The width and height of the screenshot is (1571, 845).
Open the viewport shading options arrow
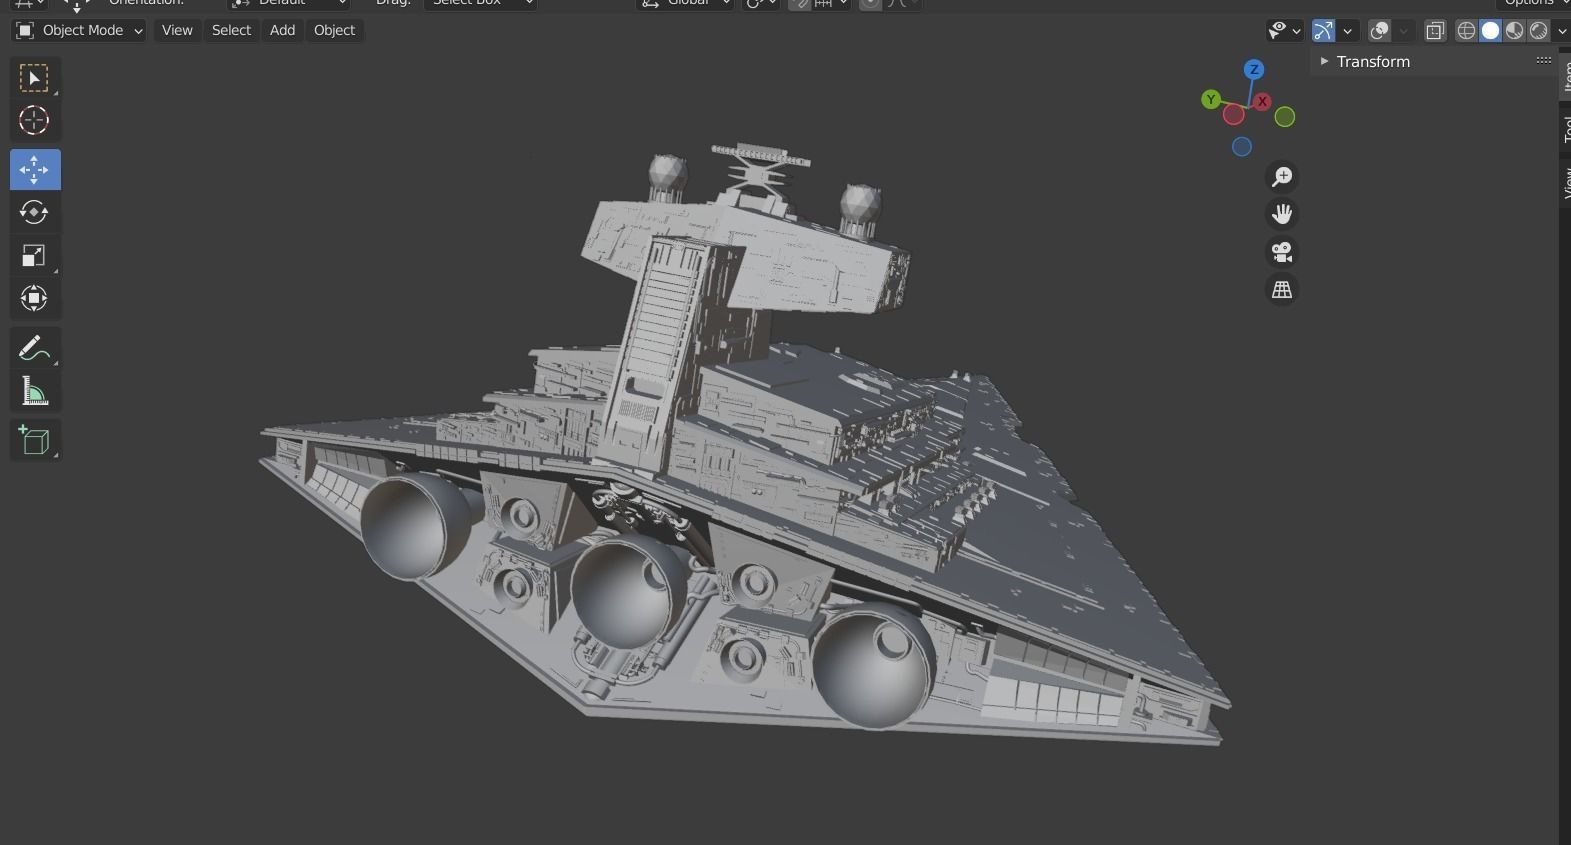1561,31
